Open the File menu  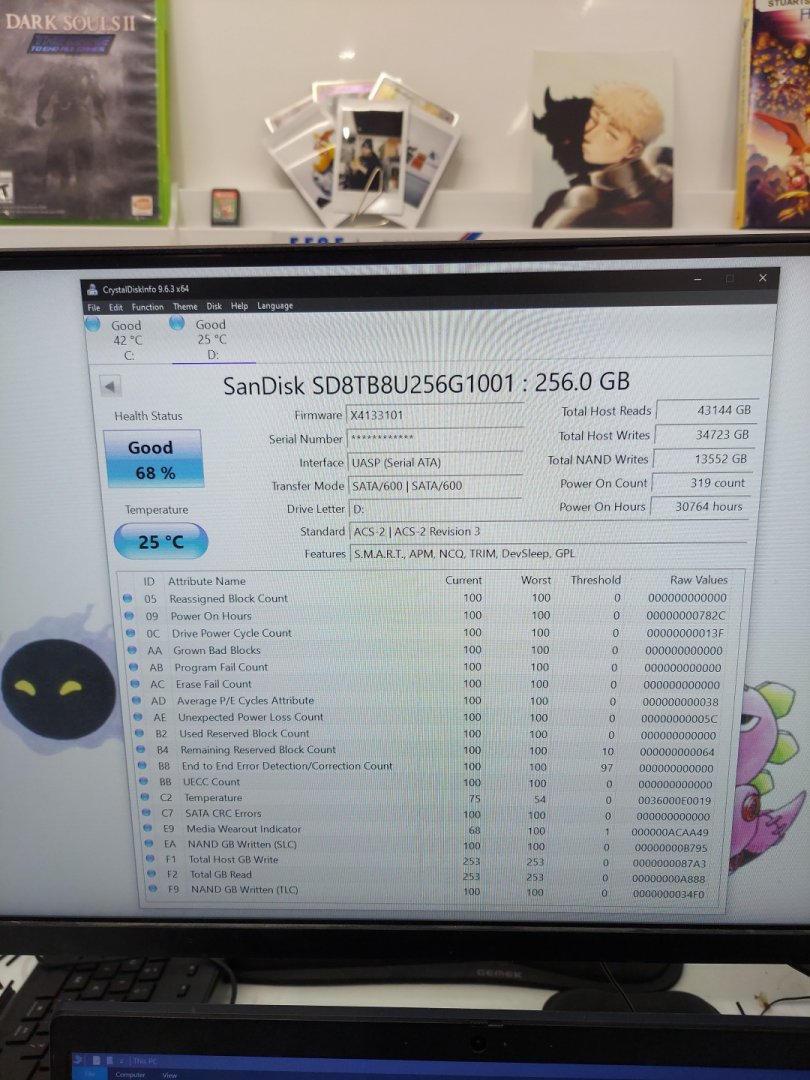[94, 307]
